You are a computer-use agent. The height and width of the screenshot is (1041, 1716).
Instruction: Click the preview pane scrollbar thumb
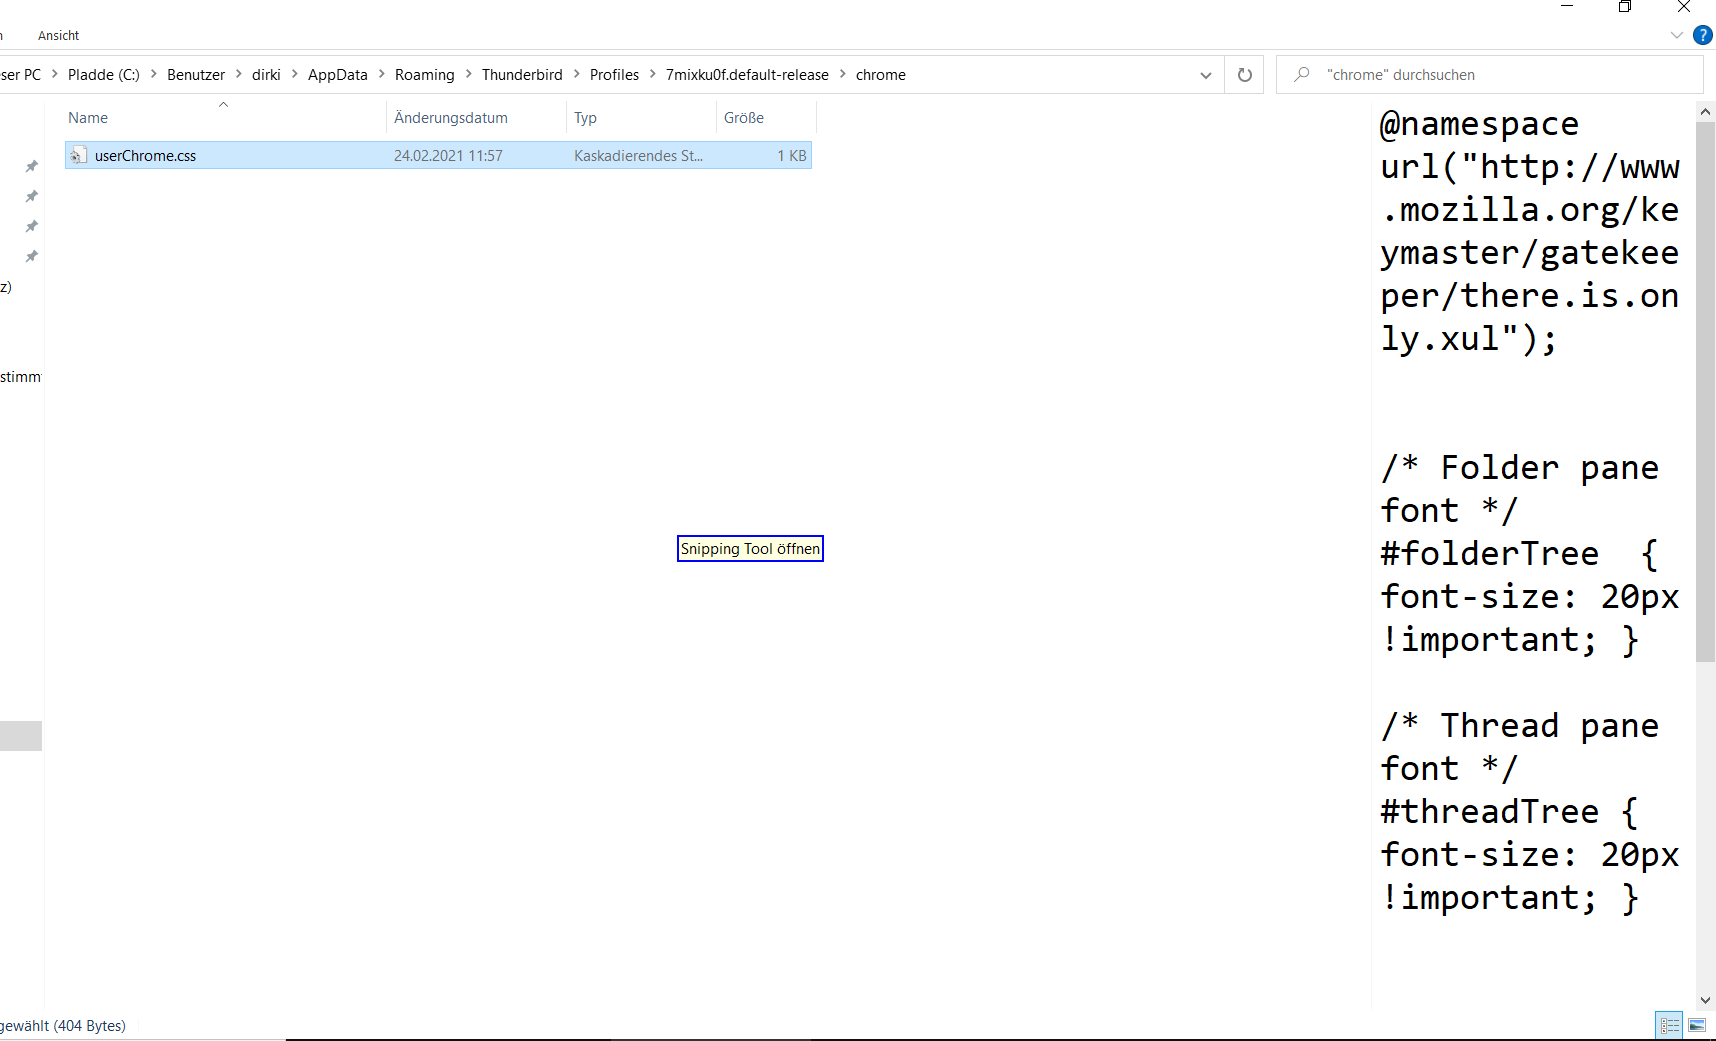(x=1705, y=392)
